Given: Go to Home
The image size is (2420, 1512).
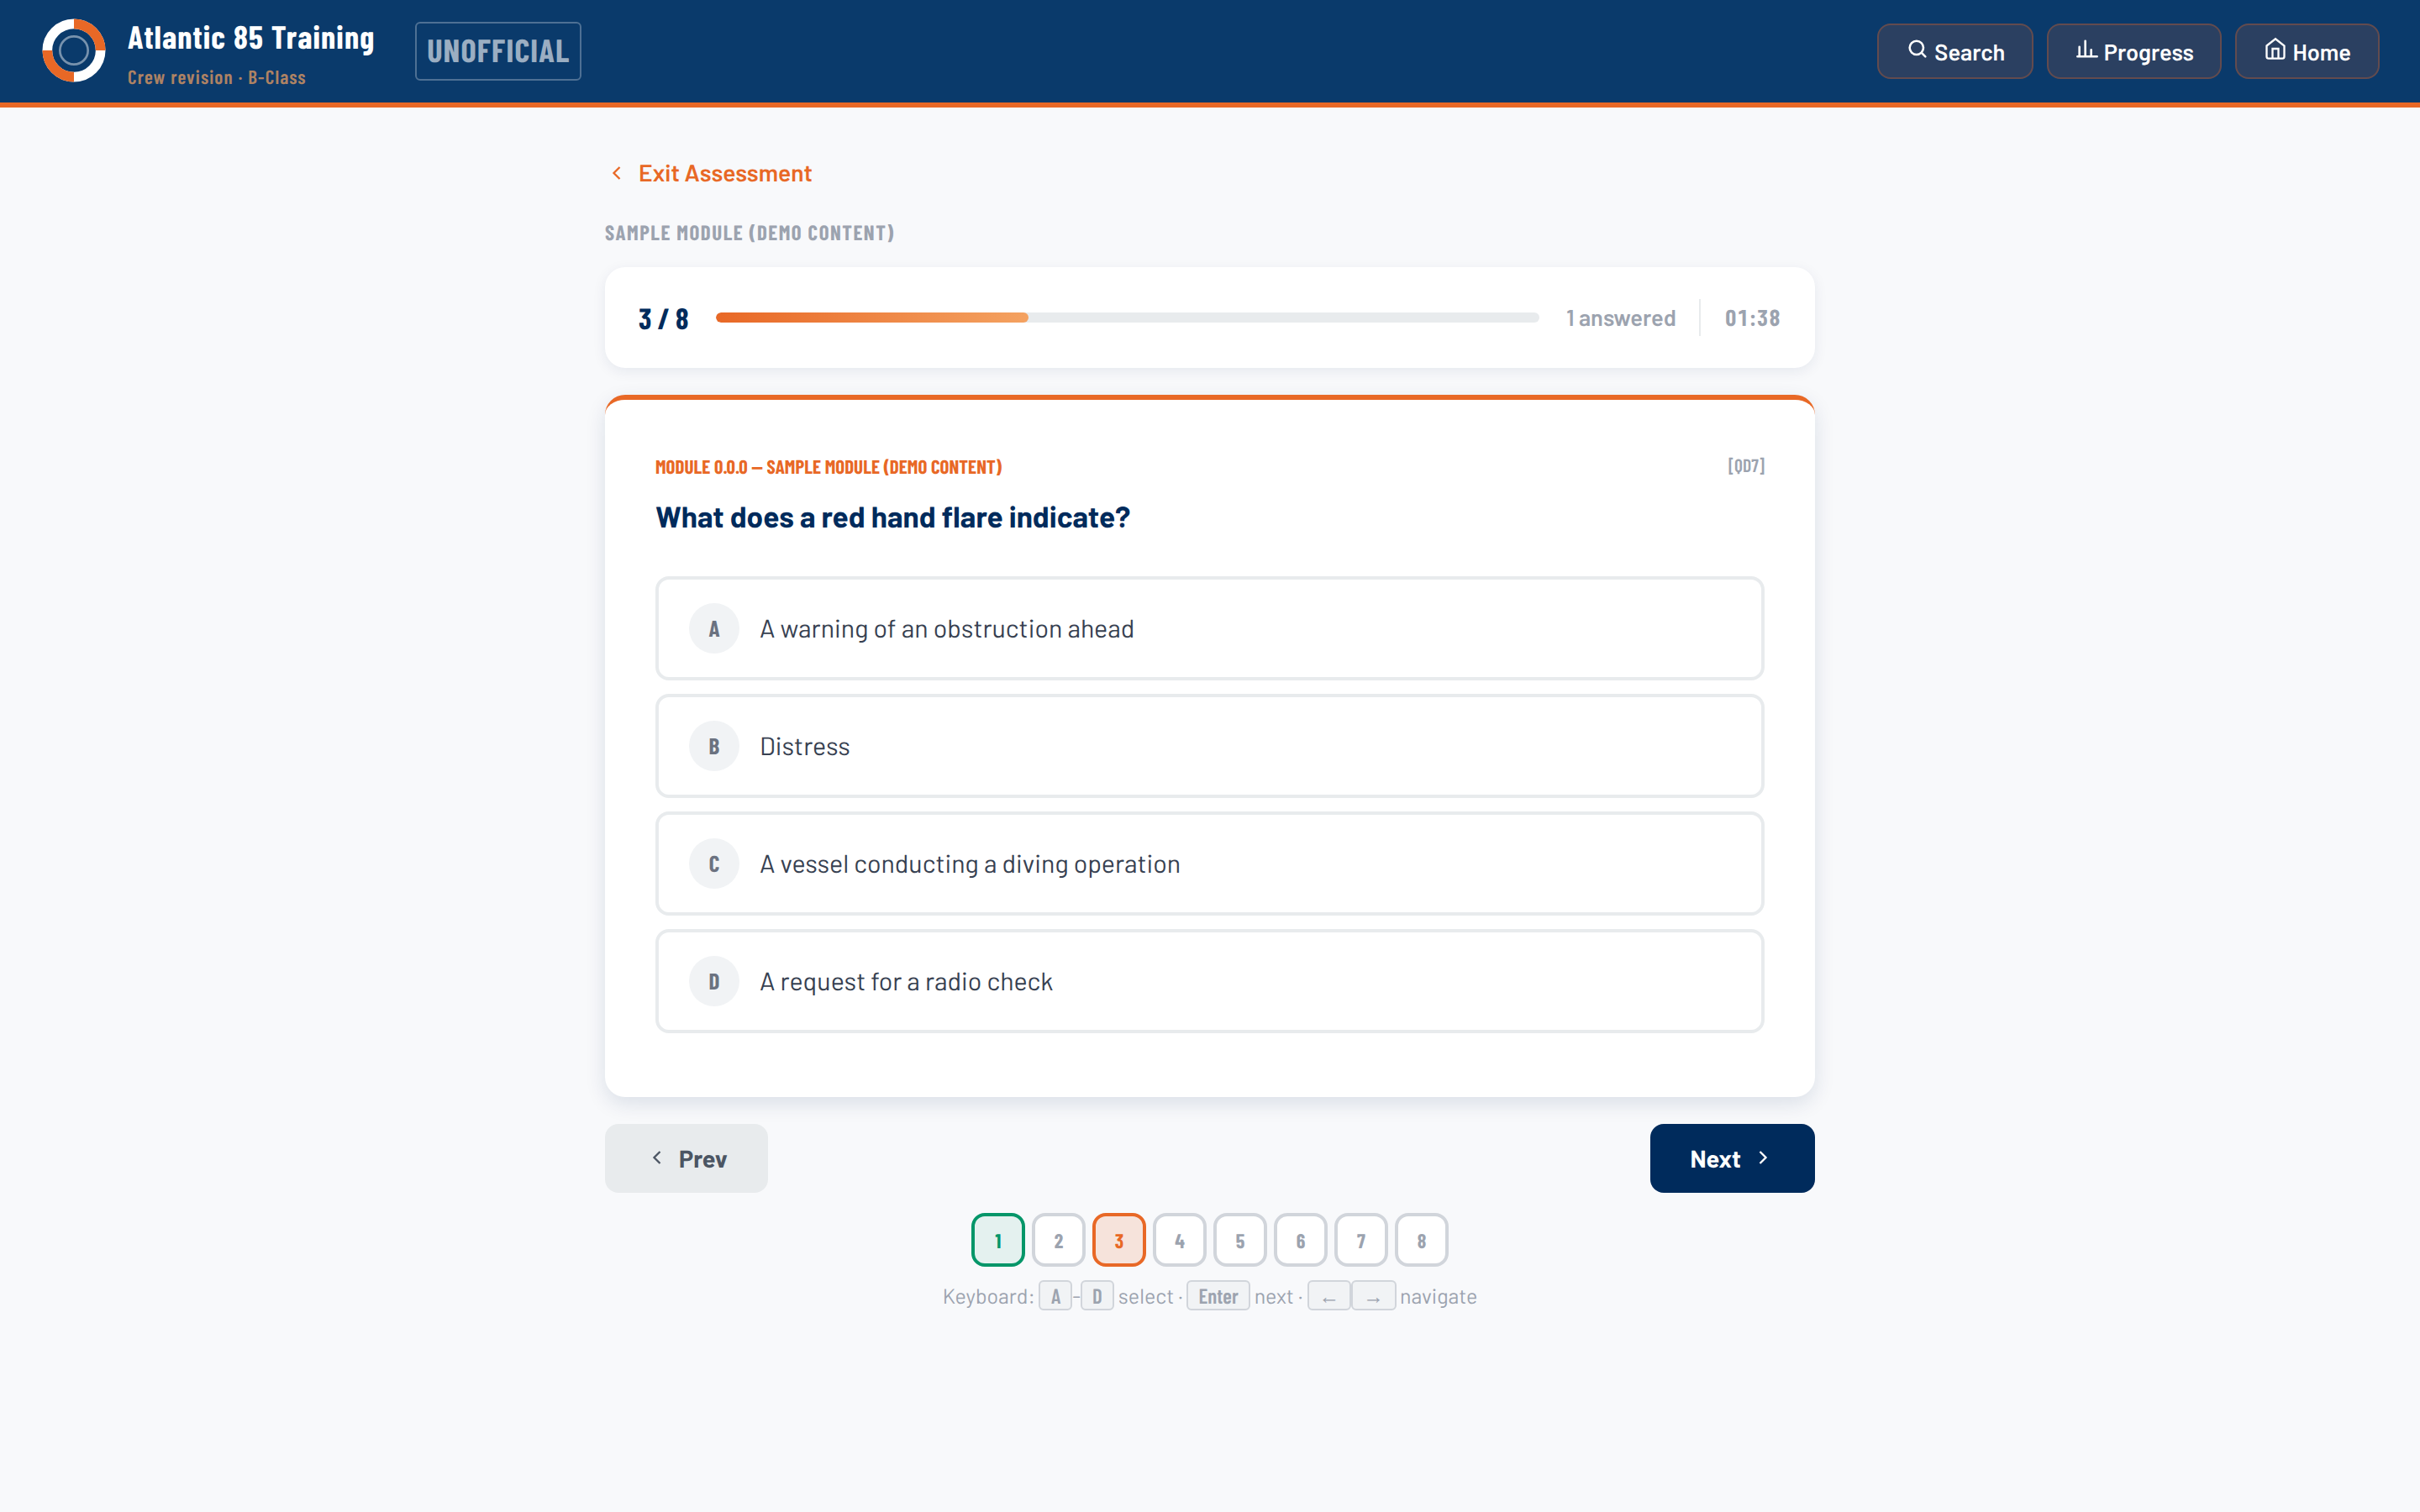Looking at the screenshot, I should tap(2306, 51).
